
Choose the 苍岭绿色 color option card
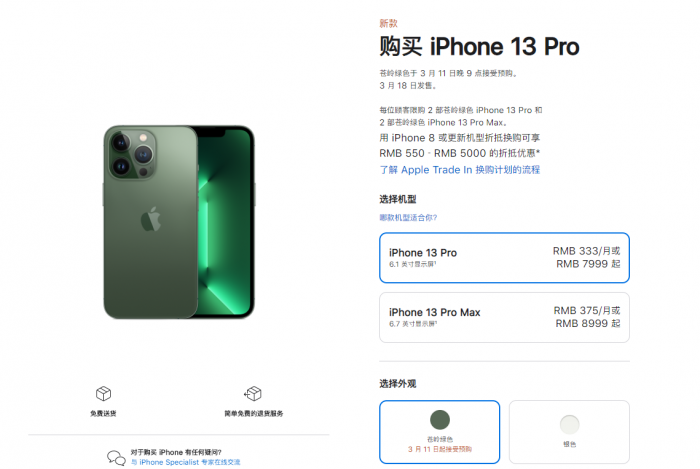[x=439, y=432]
